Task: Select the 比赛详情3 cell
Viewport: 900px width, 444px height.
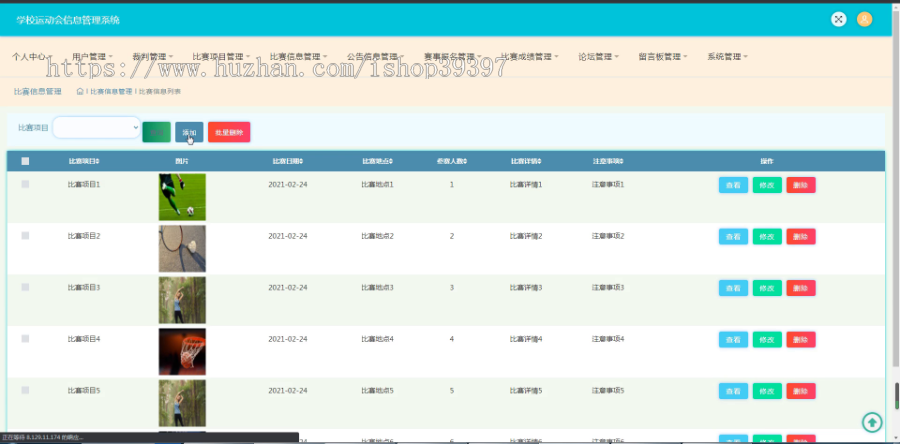Action: point(526,287)
